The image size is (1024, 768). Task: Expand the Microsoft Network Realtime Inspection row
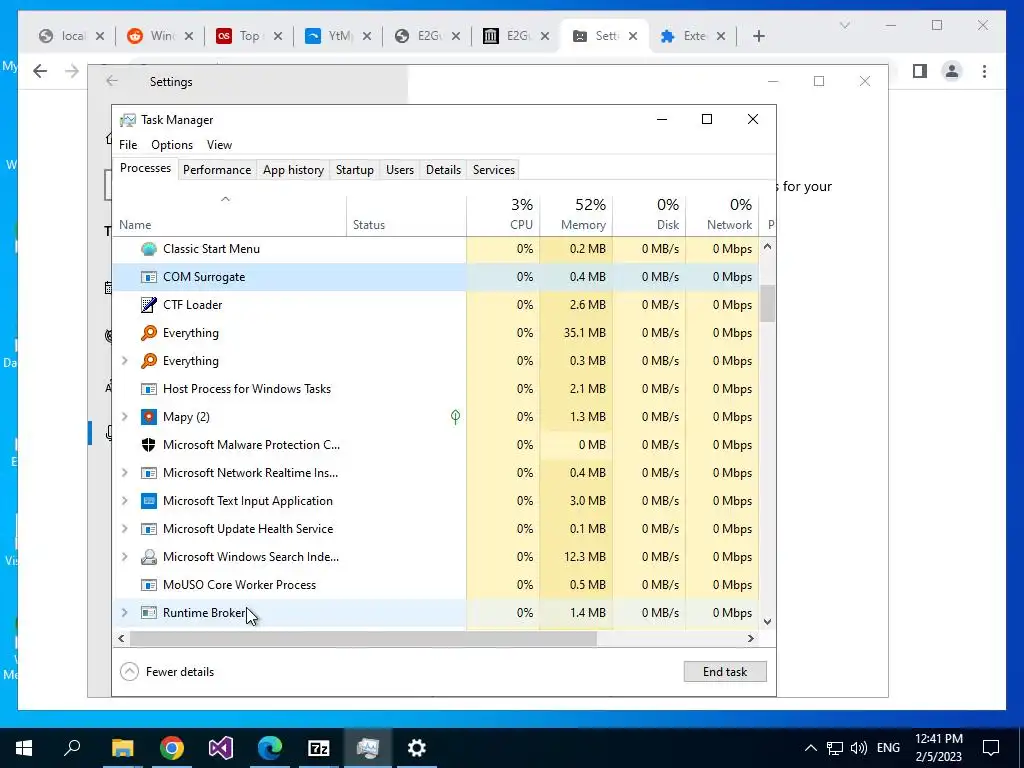point(124,473)
